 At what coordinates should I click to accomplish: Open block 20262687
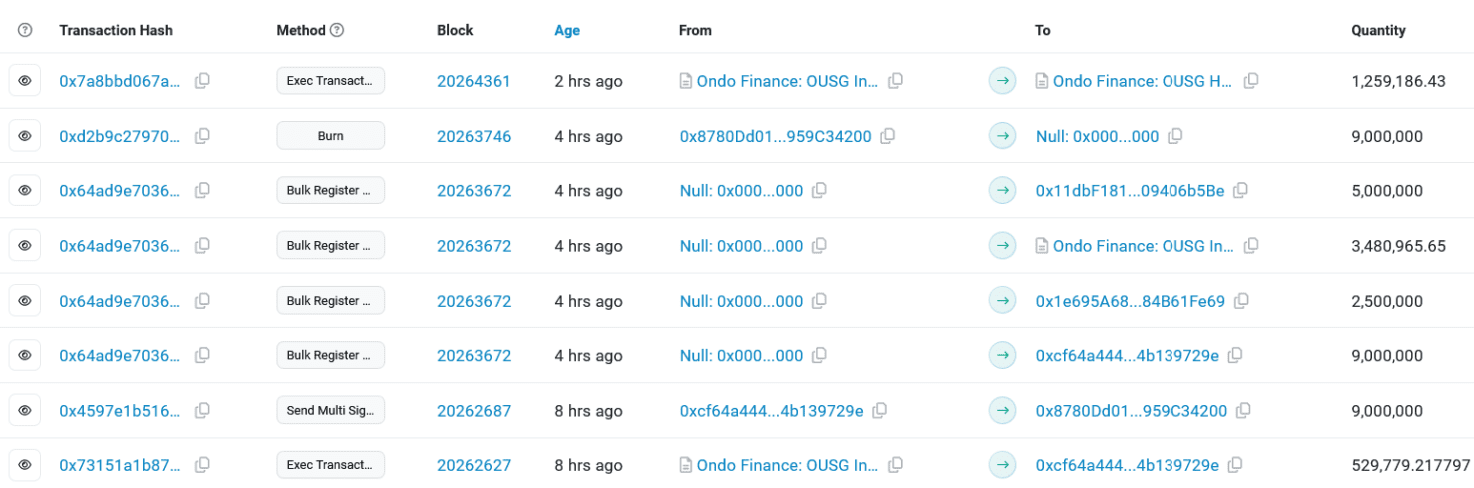[x=473, y=410]
